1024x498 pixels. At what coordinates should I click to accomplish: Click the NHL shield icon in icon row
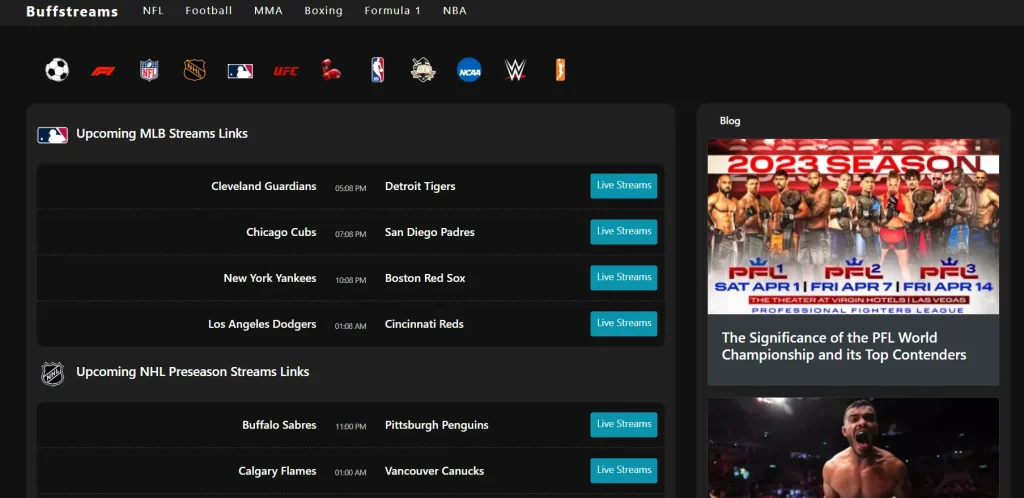(195, 70)
